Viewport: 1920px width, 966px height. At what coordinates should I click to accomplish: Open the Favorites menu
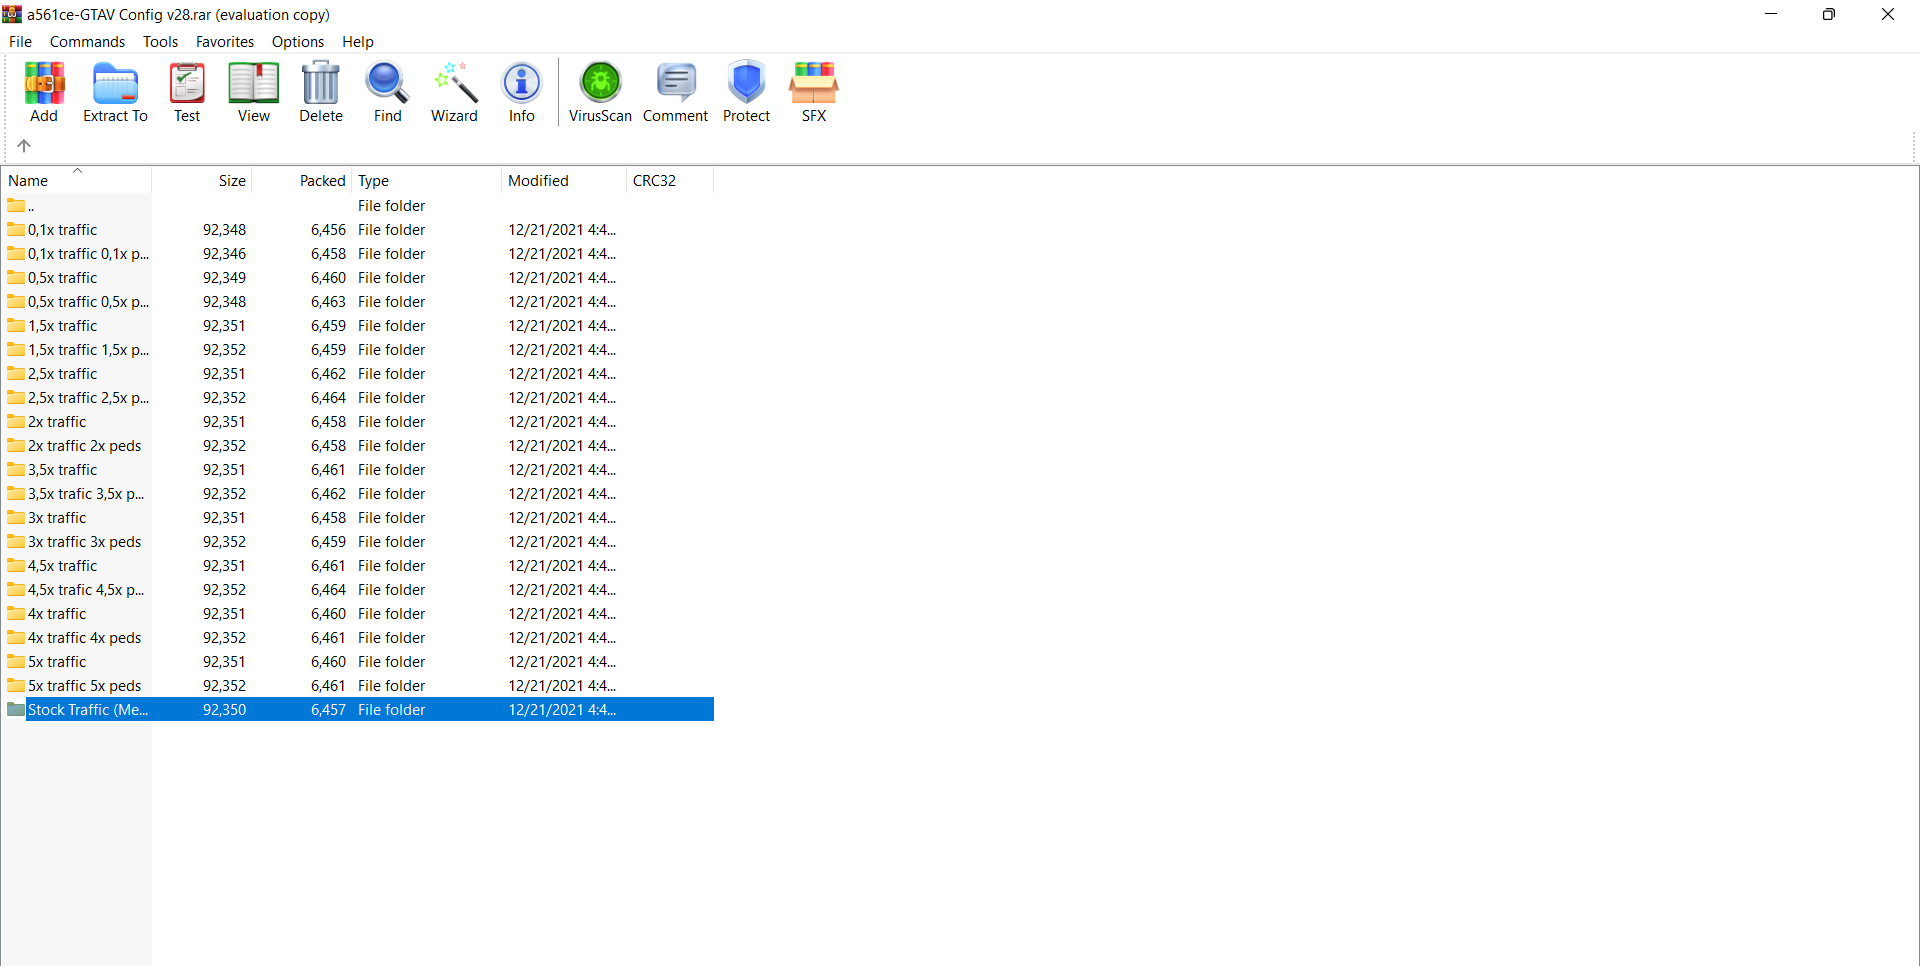coord(225,42)
